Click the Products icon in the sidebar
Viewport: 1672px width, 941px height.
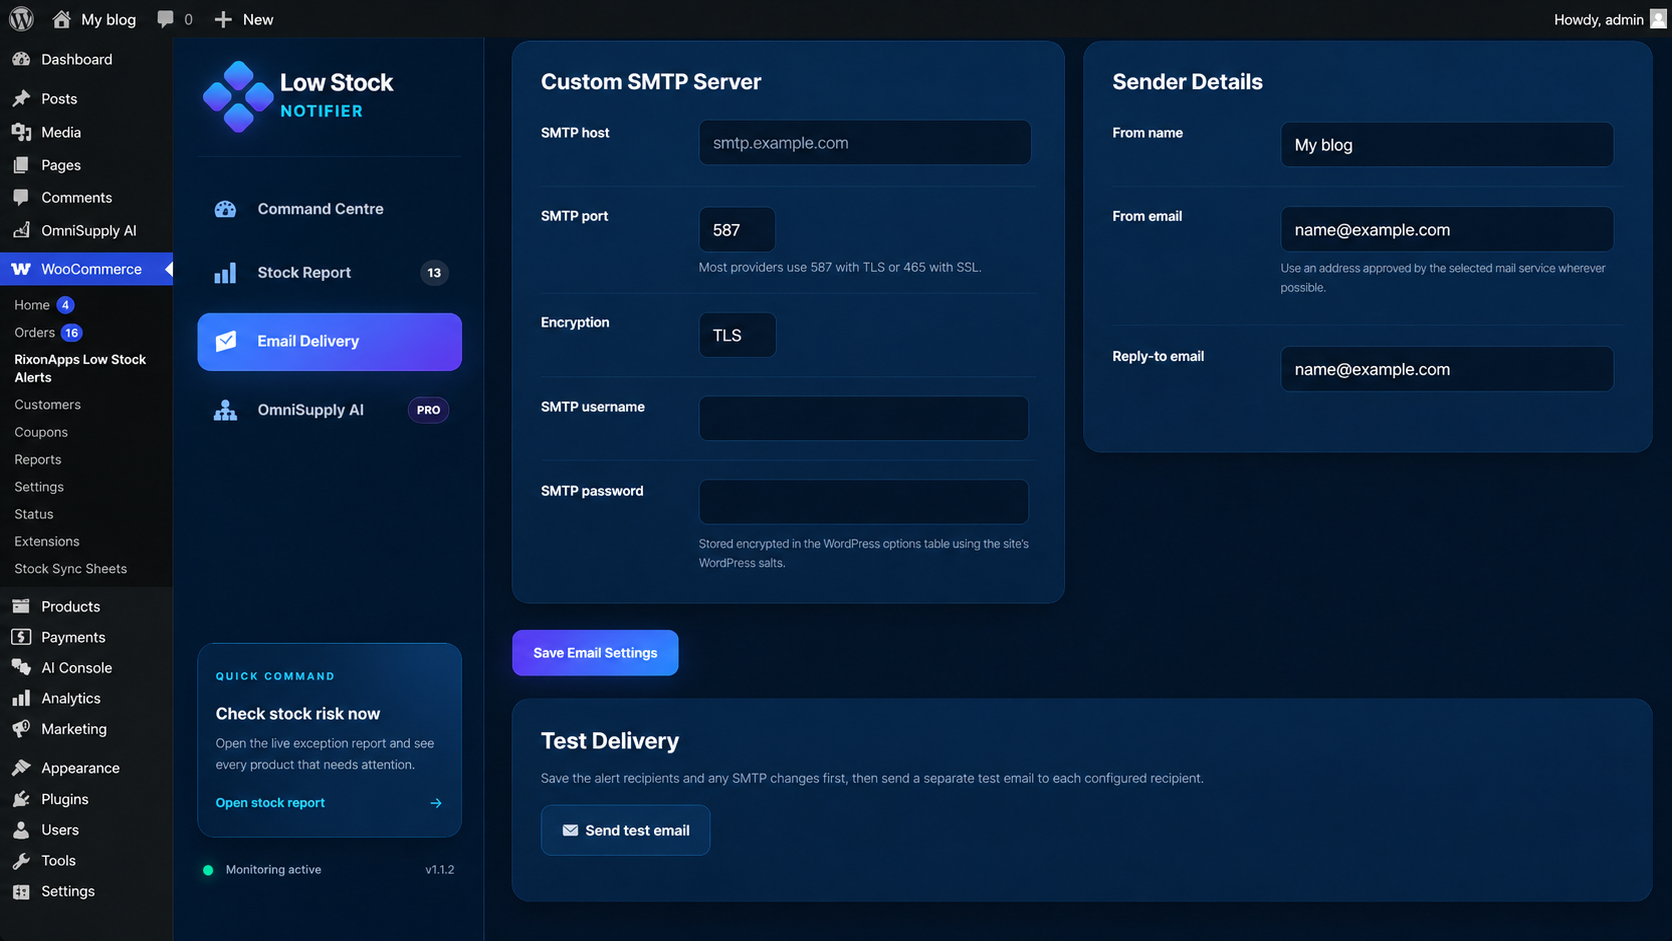tap(21, 606)
